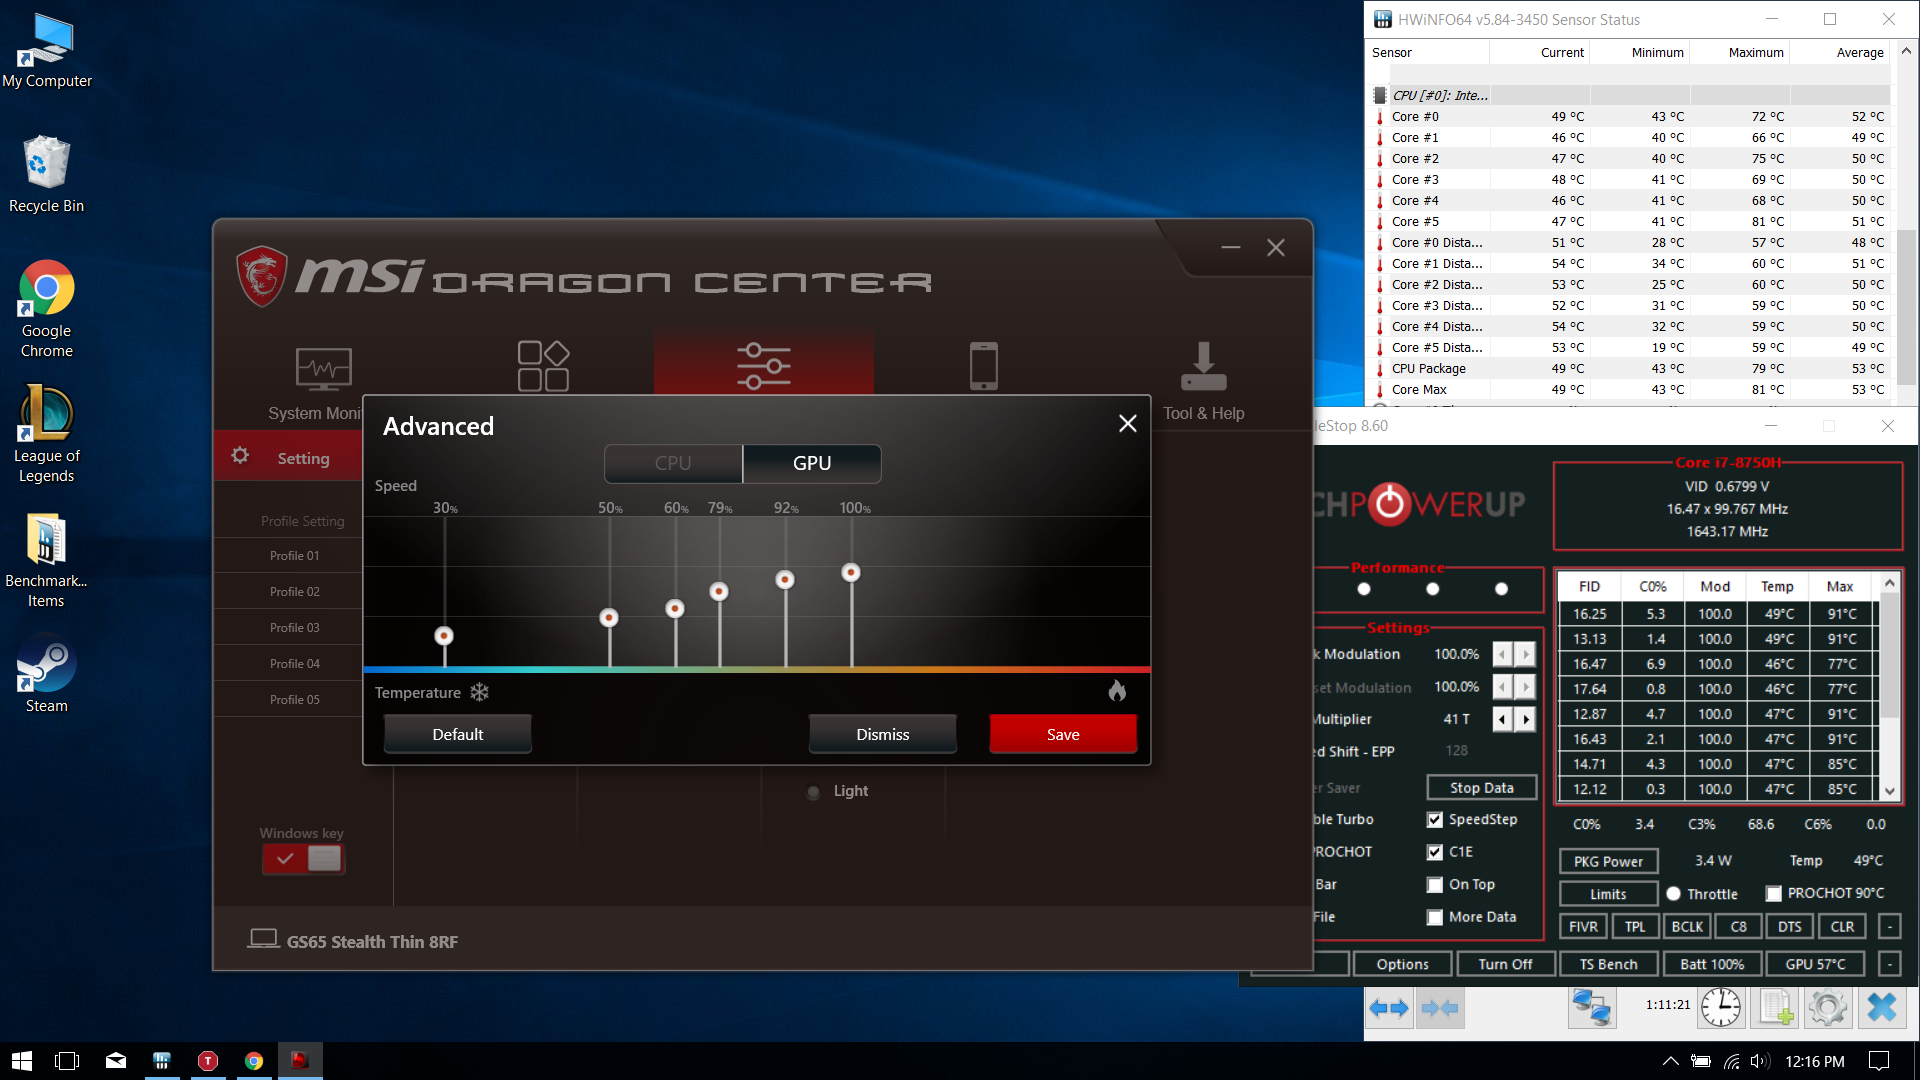Toggle SpeedStep checkbox in ThrottleStop
The height and width of the screenshot is (1080, 1920).
pos(1435,820)
